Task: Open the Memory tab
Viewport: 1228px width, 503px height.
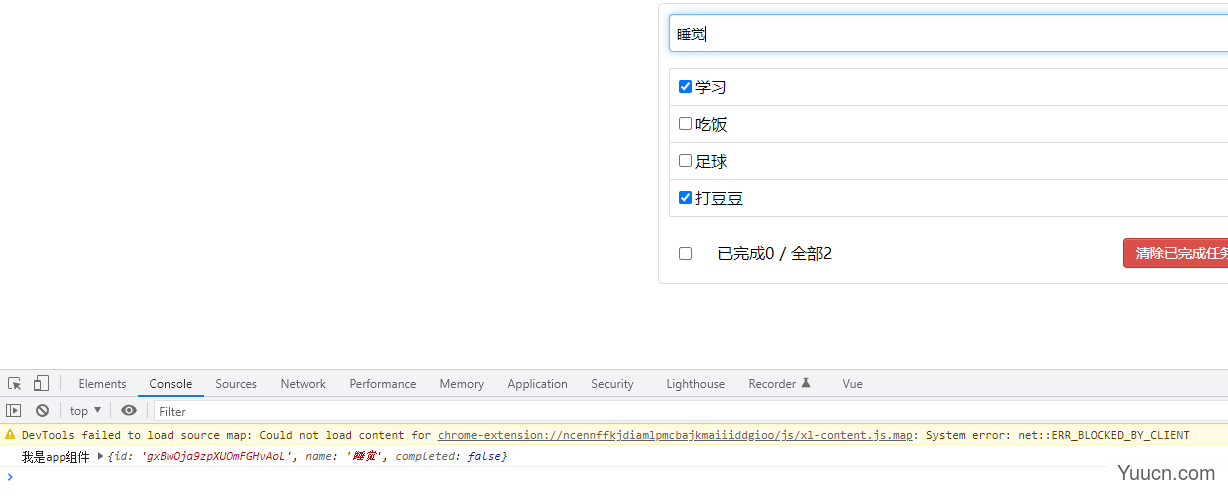Action: point(461,384)
